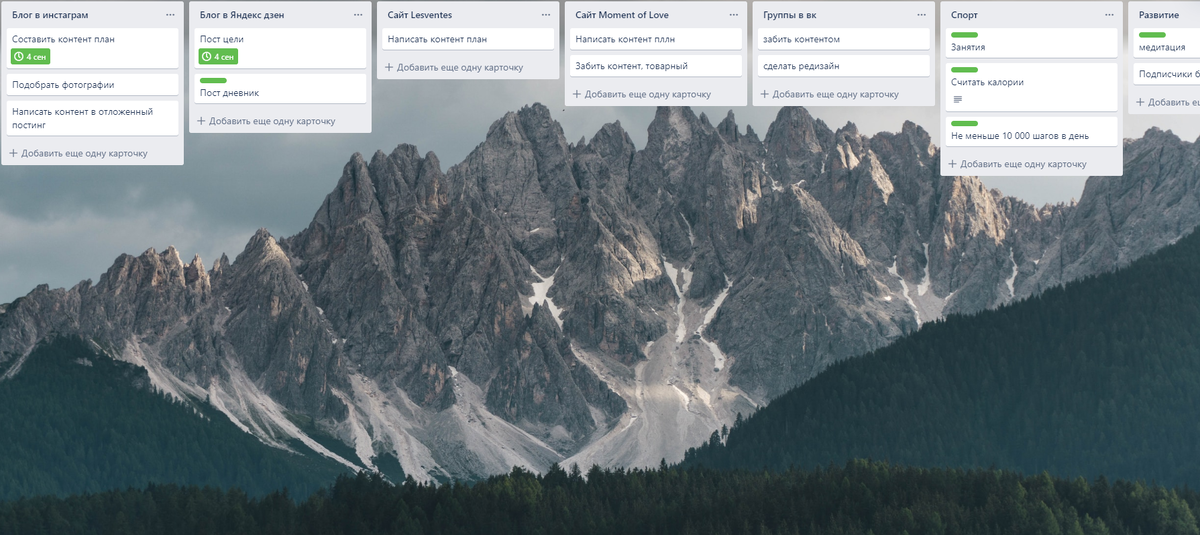The image size is (1200, 535).
Task: Click green label on Занятия card
Action: 964,35
